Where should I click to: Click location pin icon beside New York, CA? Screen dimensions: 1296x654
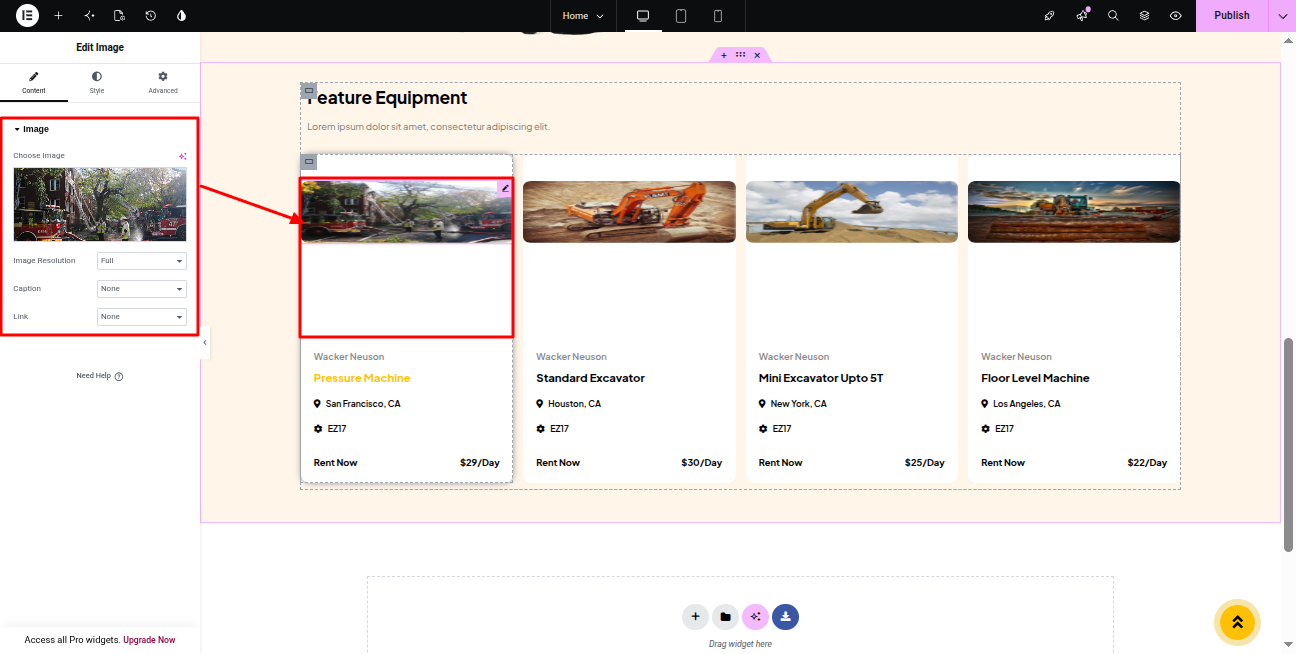tap(762, 404)
